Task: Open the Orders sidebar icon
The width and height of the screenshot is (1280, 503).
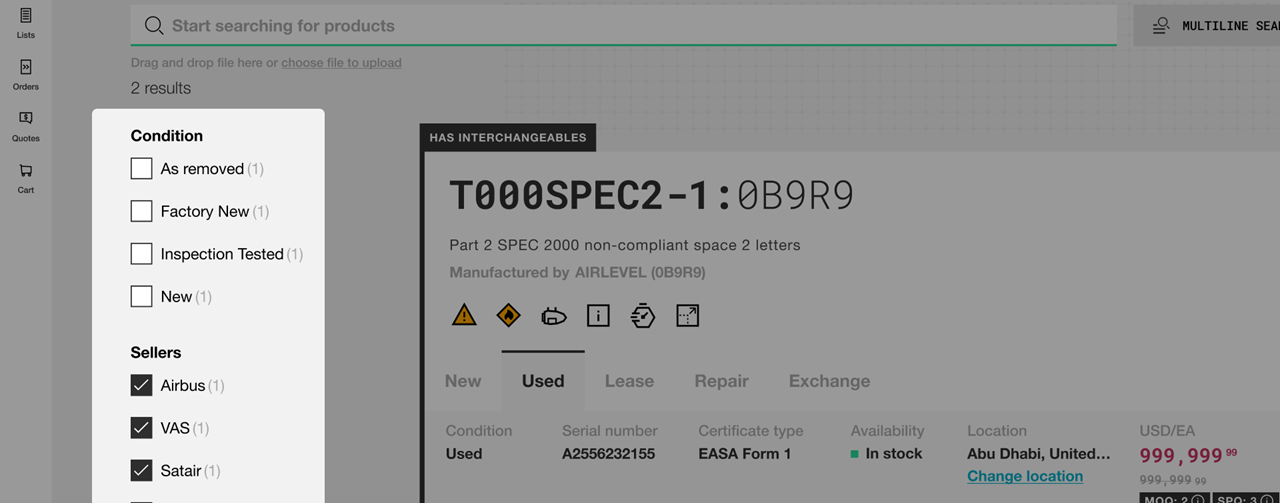Action: (26, 75)
